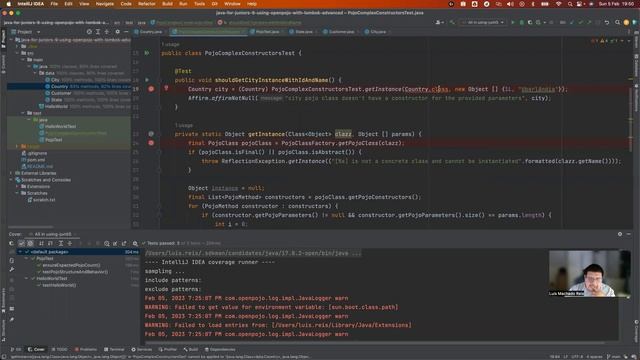Open inspection warnings widget in editor corner

(x=608, y=41)
